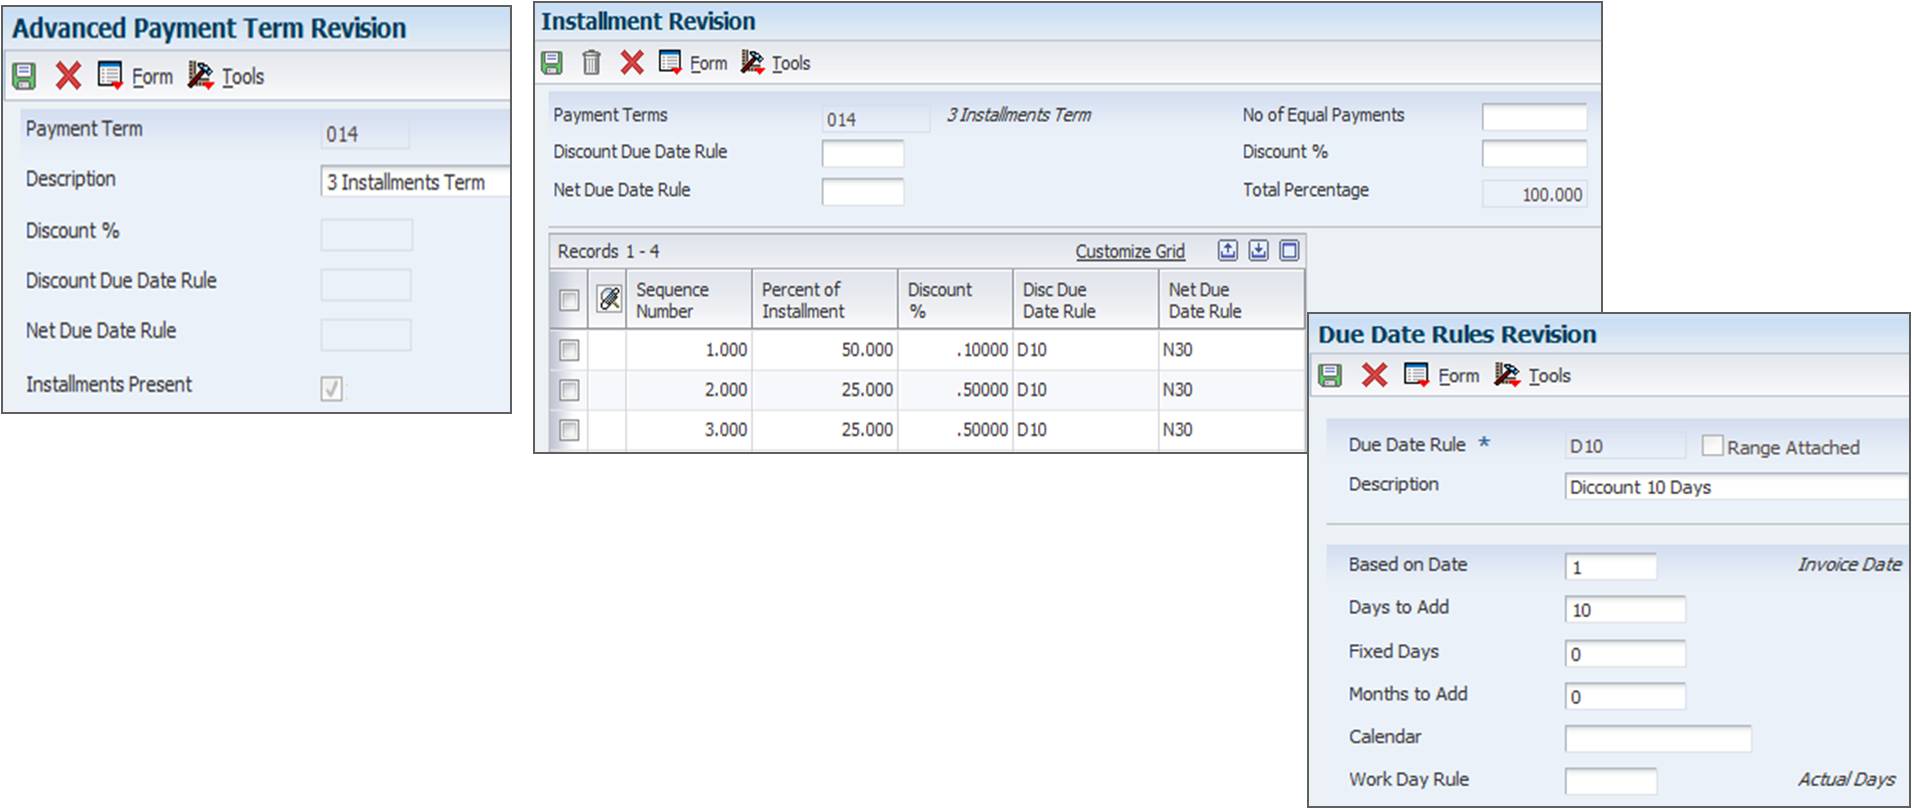Click Discount % field in Installment Revision
The image size is (1912, 809).
pos(1534,154)
